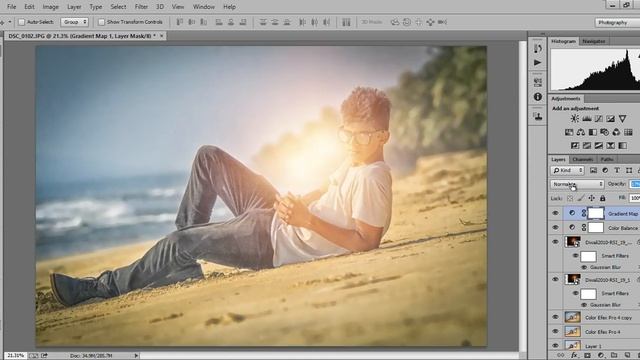Toggle lock all padlock icon
The width and height of the screenshot is (640, 360).
coord(602,198)
